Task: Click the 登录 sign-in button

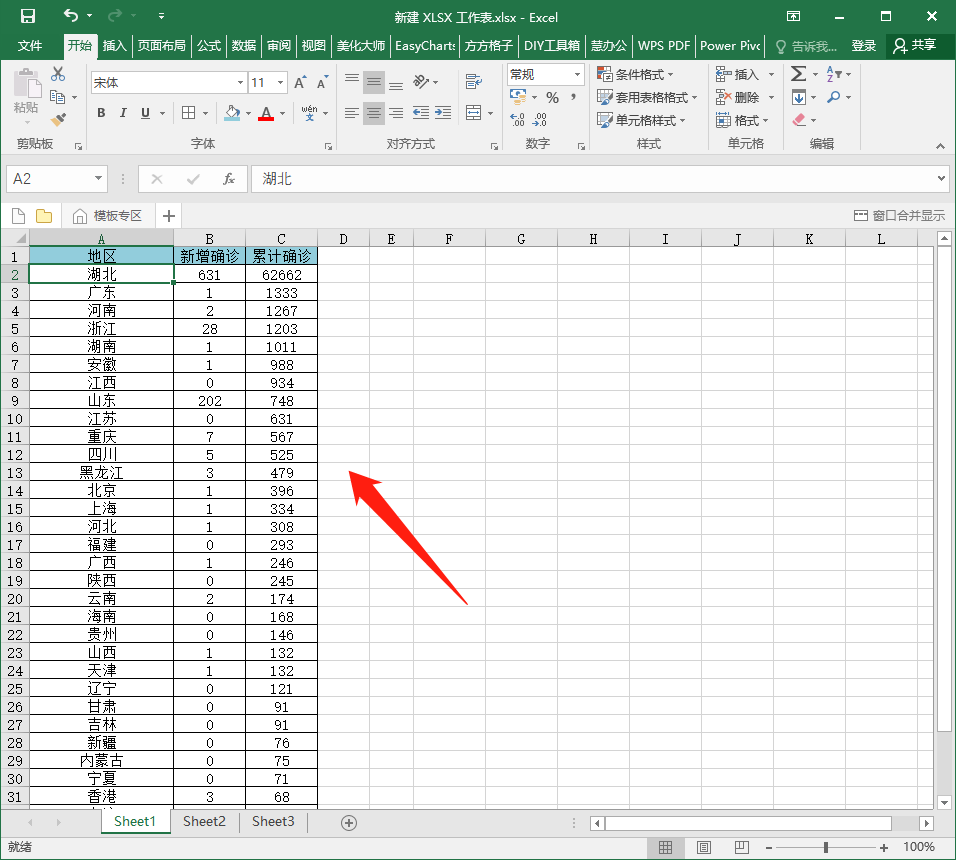Action: click(863, 46)
